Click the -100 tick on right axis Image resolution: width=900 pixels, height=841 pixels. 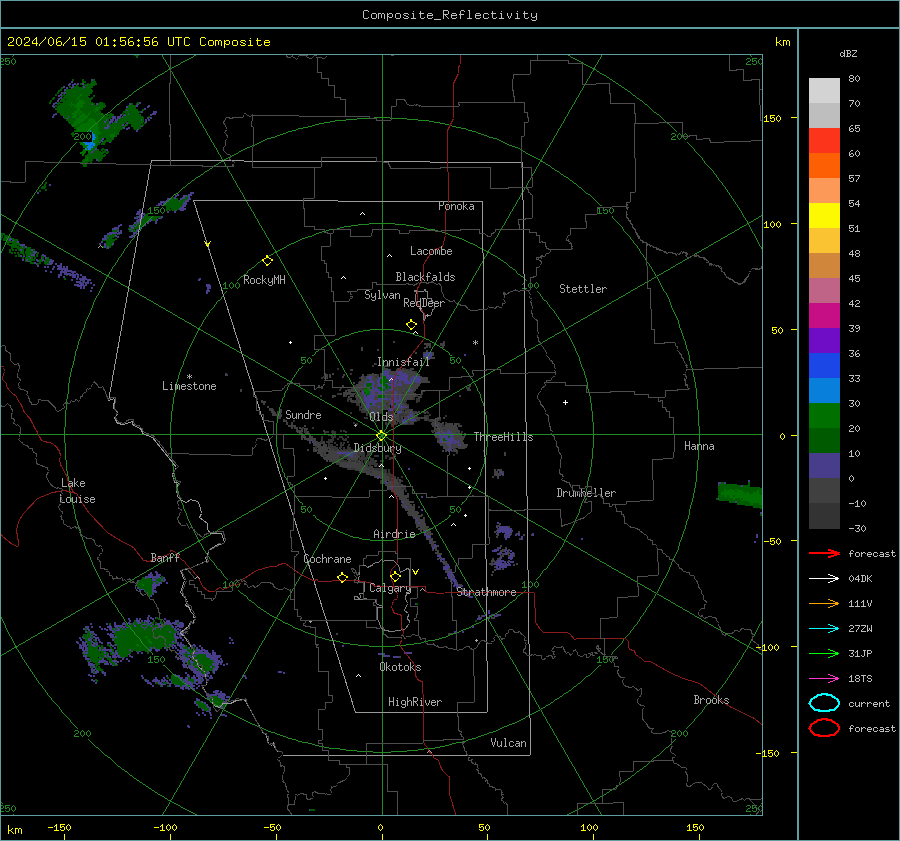(x=767, y=647)
